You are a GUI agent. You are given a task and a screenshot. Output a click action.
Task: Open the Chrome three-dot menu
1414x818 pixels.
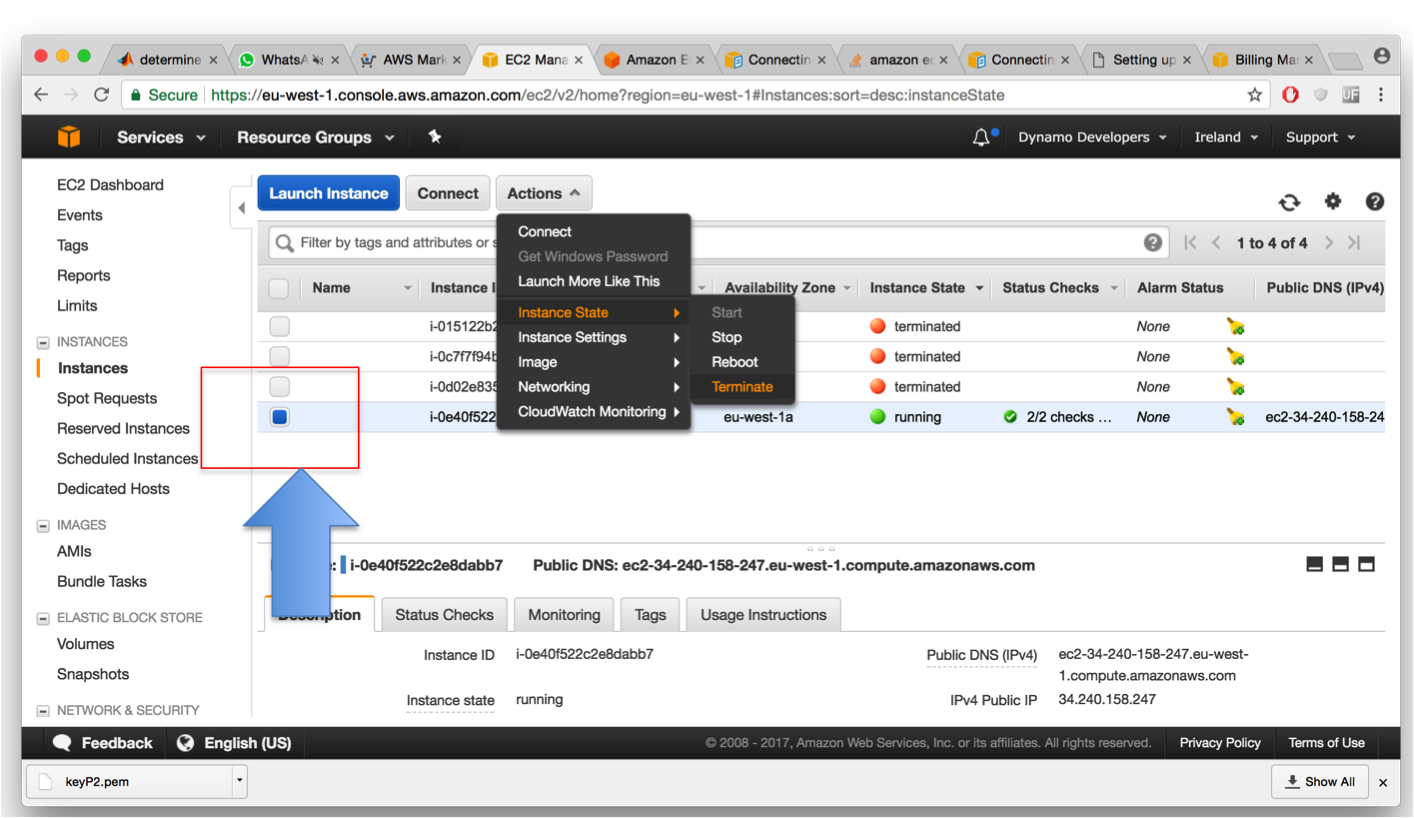(1381, 95)
